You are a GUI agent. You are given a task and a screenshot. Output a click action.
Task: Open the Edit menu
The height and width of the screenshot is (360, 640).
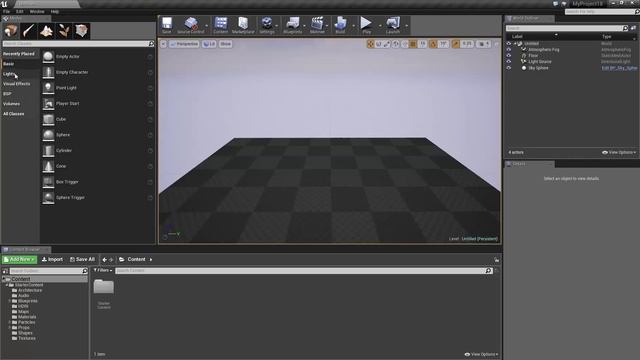point(20,11)
